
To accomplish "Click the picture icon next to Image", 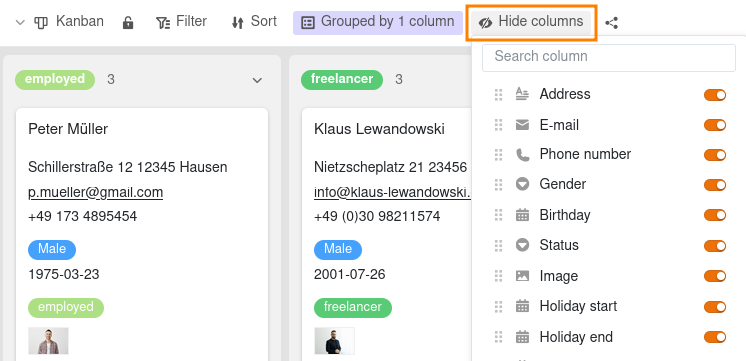I will [522, 276].
